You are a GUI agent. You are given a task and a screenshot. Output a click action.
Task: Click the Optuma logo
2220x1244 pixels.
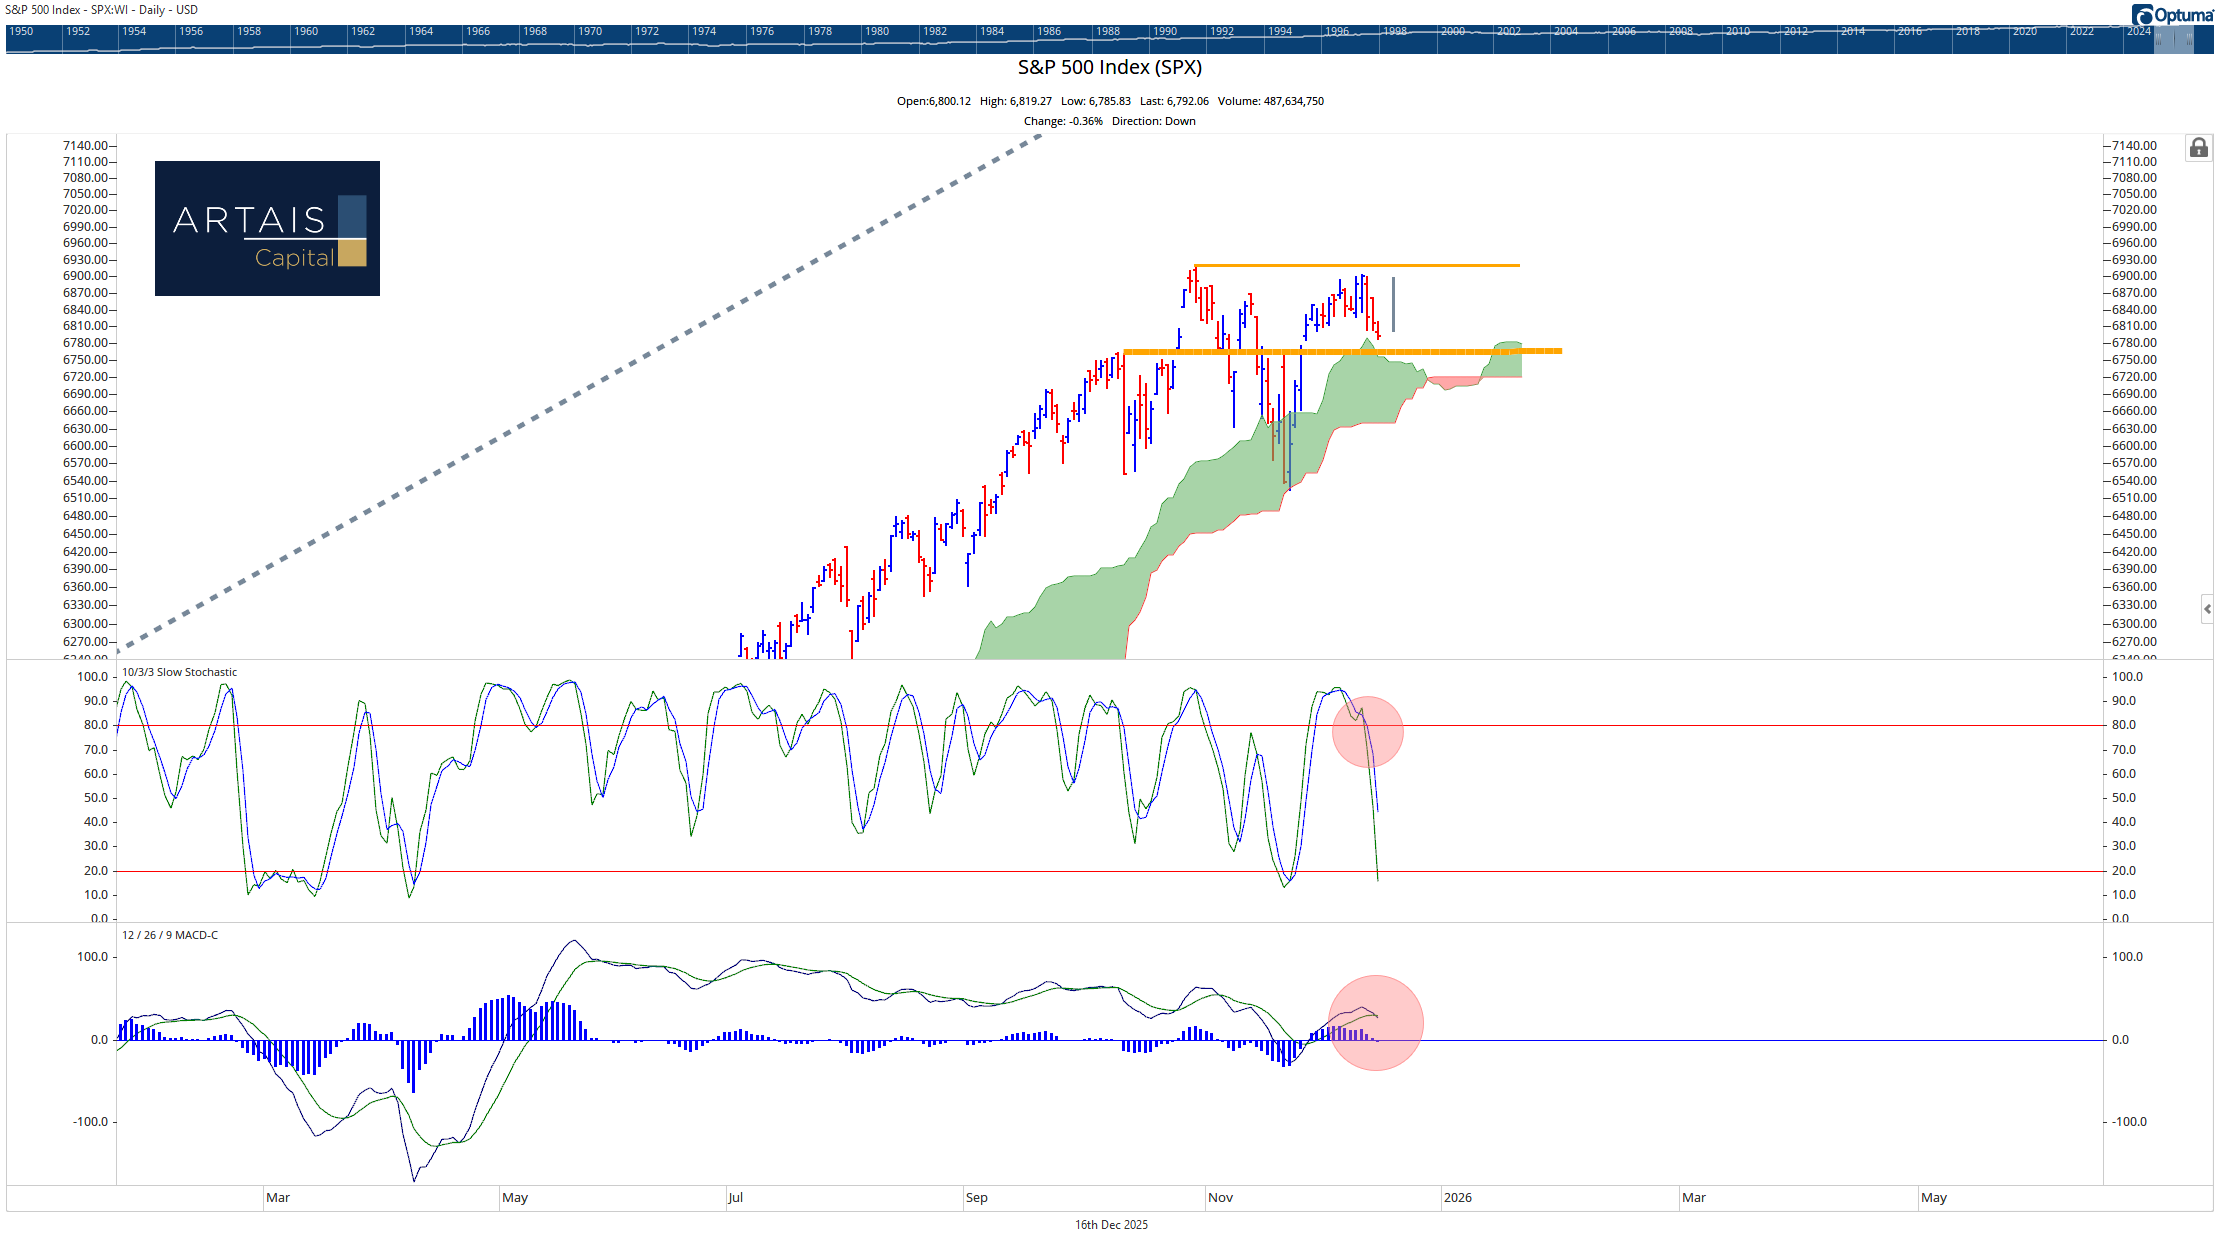[x=2171, y=15]
